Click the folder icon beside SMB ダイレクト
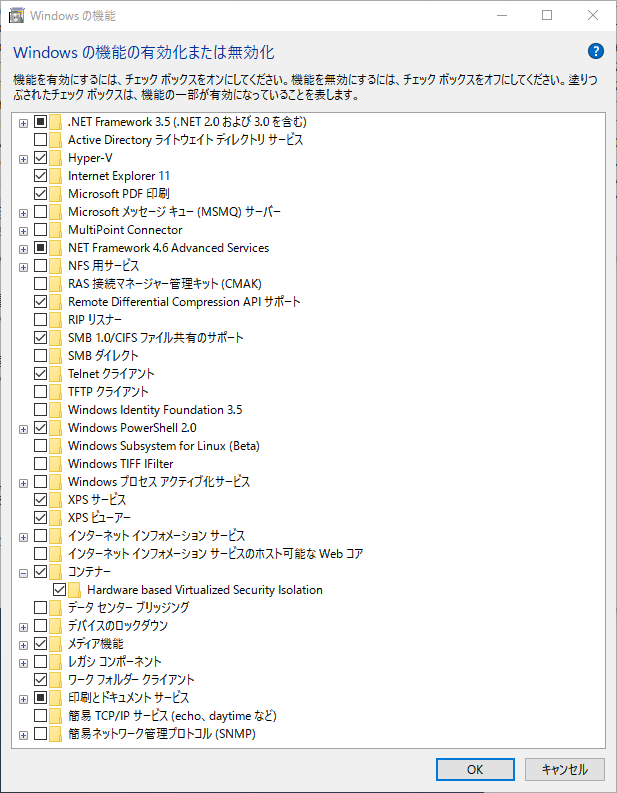Image resolution: width=617 pixels, height=793 pixels. click(x=56, y=356)
